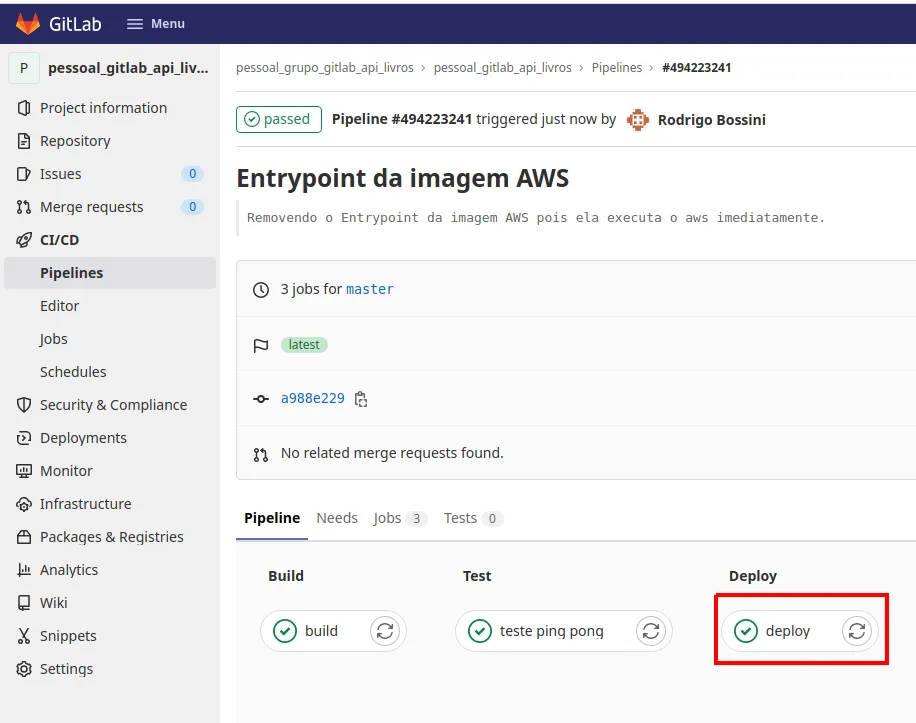
Task: Click the Issues sidebar icon
Action: click(x=24, y=174)
